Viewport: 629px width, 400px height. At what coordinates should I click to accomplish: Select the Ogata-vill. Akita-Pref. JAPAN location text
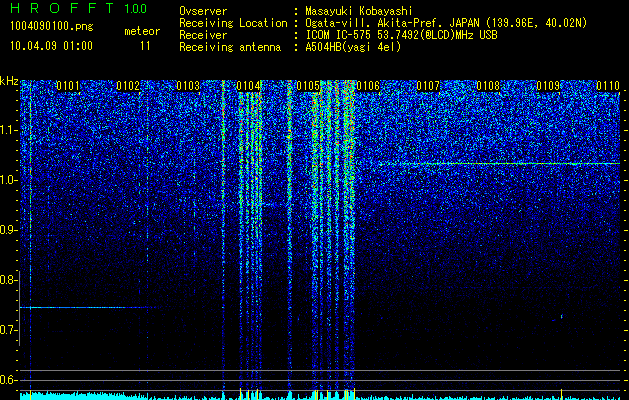tap(448, 23)
